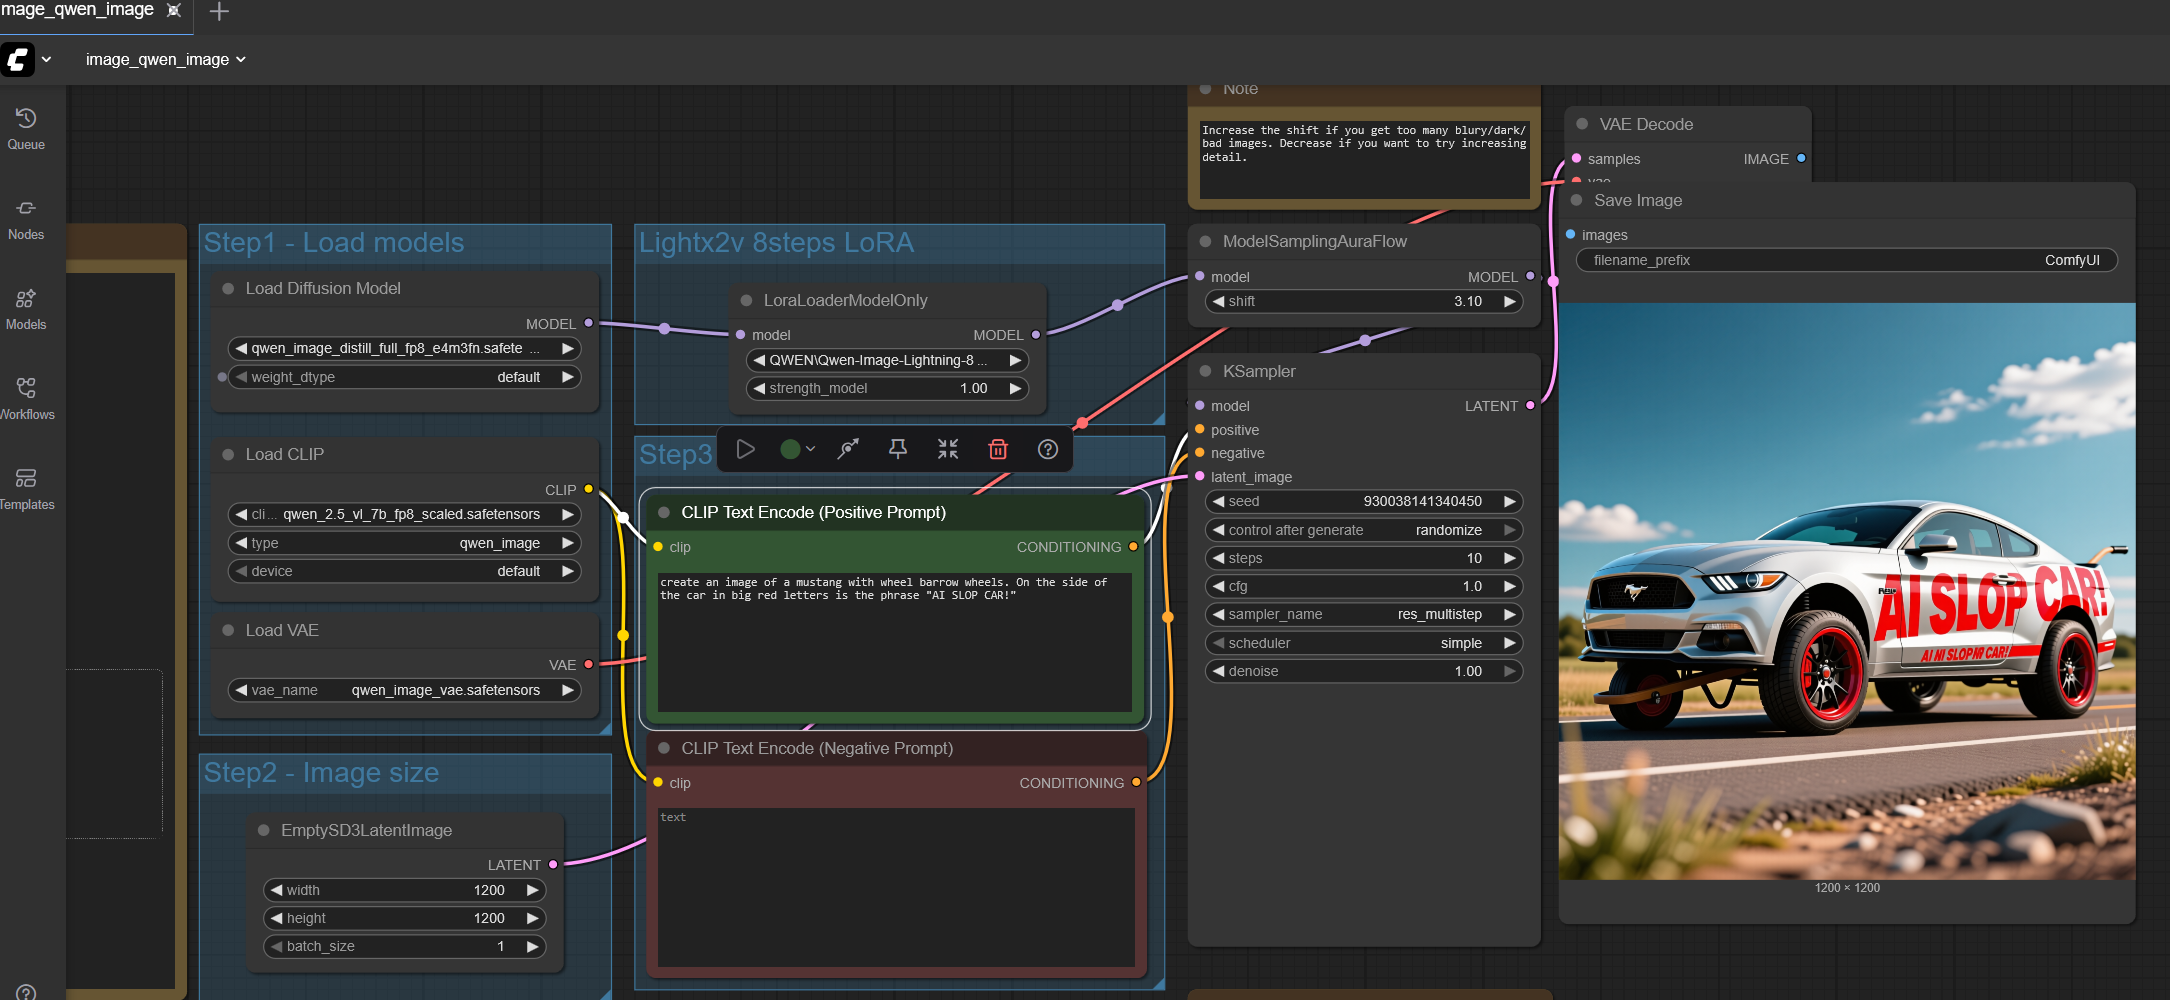Delete selected node with trash icon
Viewport: 2170px width, 1000px height.
998,449
